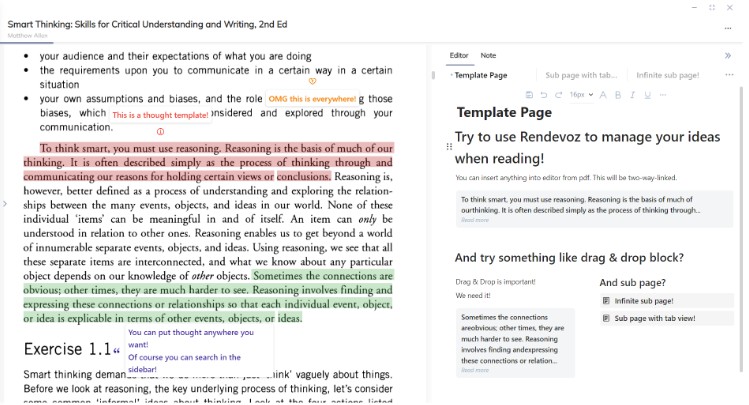Redo the last edit in editor

click(559, 95)
